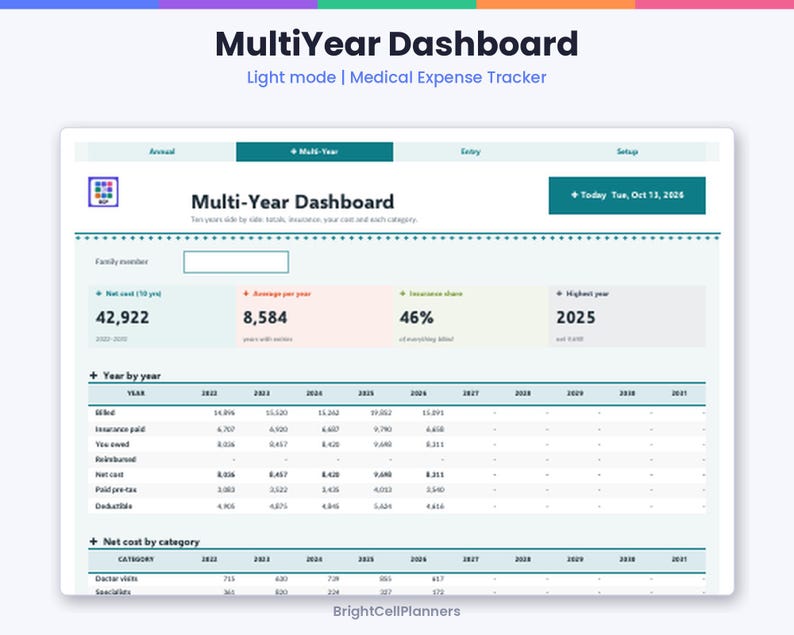Select the Reimbursed row label
The image size is (794, 635).
(x=115, y=459)
